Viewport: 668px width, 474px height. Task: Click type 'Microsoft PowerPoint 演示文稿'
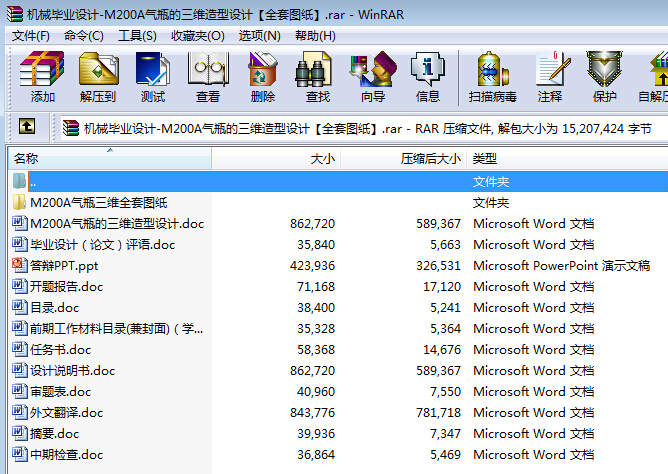pyautogui.click(x=561, y=265)
